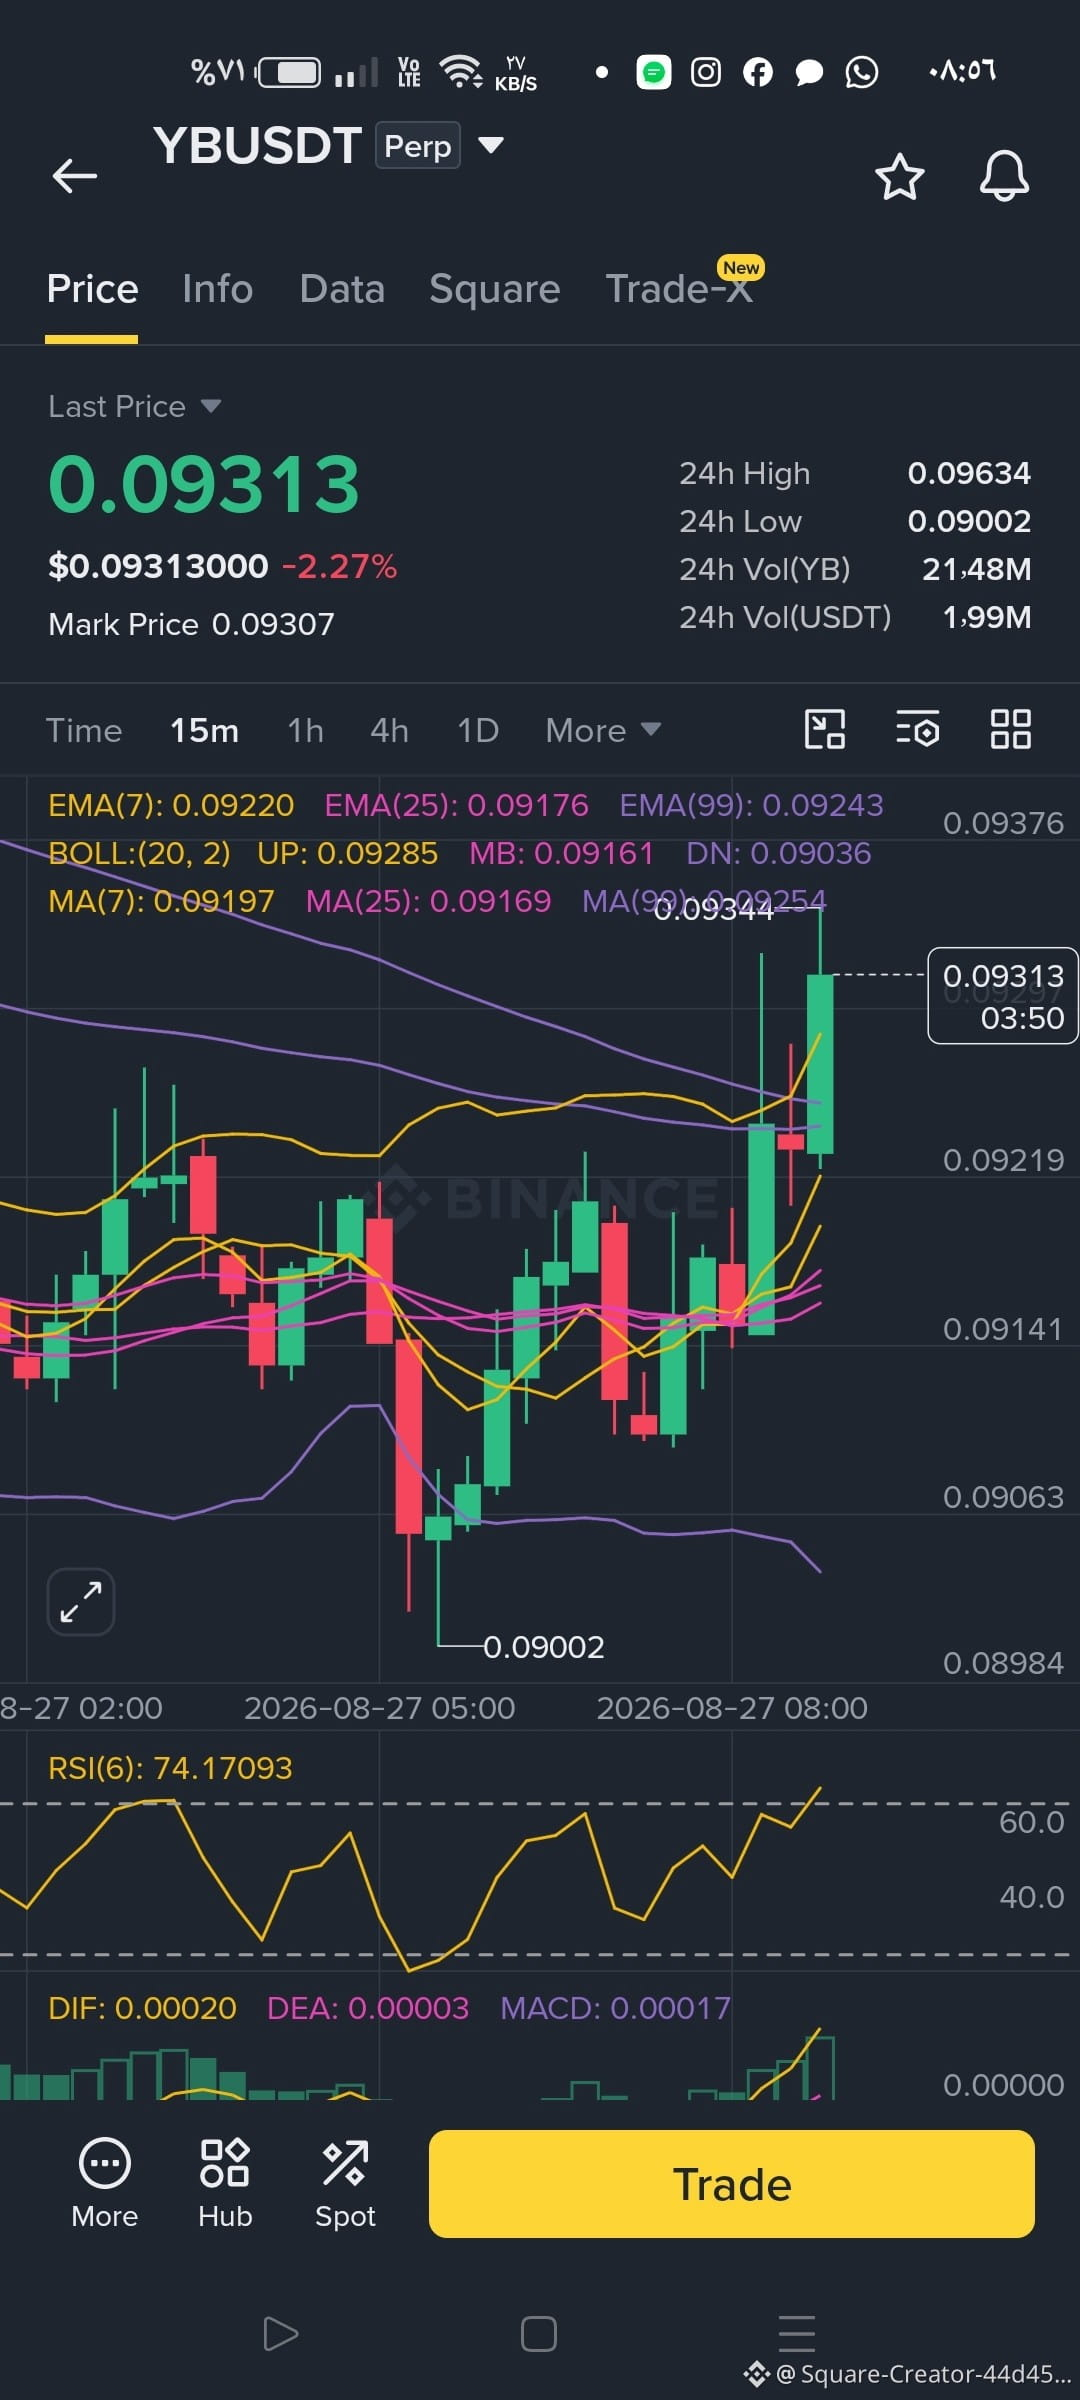Tap the Facebook notification icon
The width and height of the screenshot is (1080, 2400).
(x=758, y=72)
